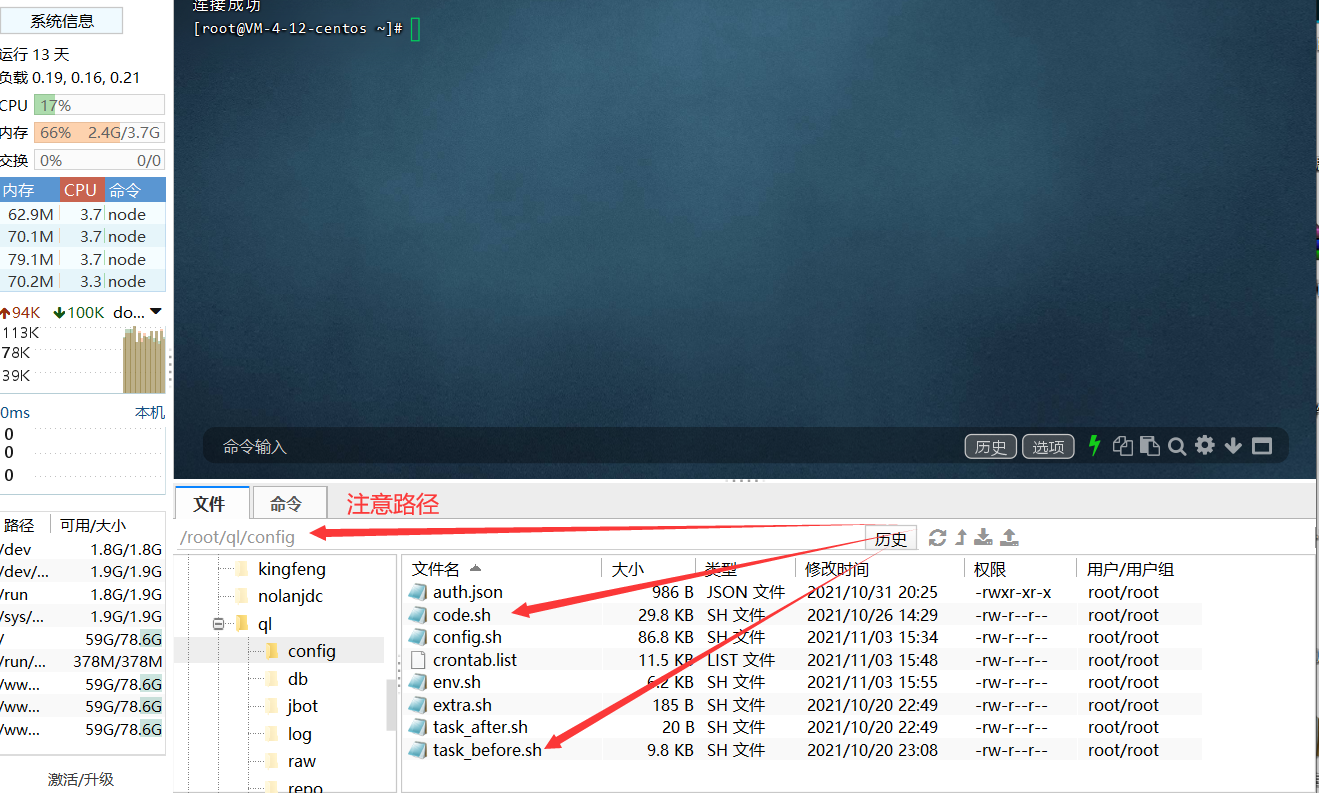
Task: Click the copy icon in terminal toolbar
Action: coord(1123,446)
